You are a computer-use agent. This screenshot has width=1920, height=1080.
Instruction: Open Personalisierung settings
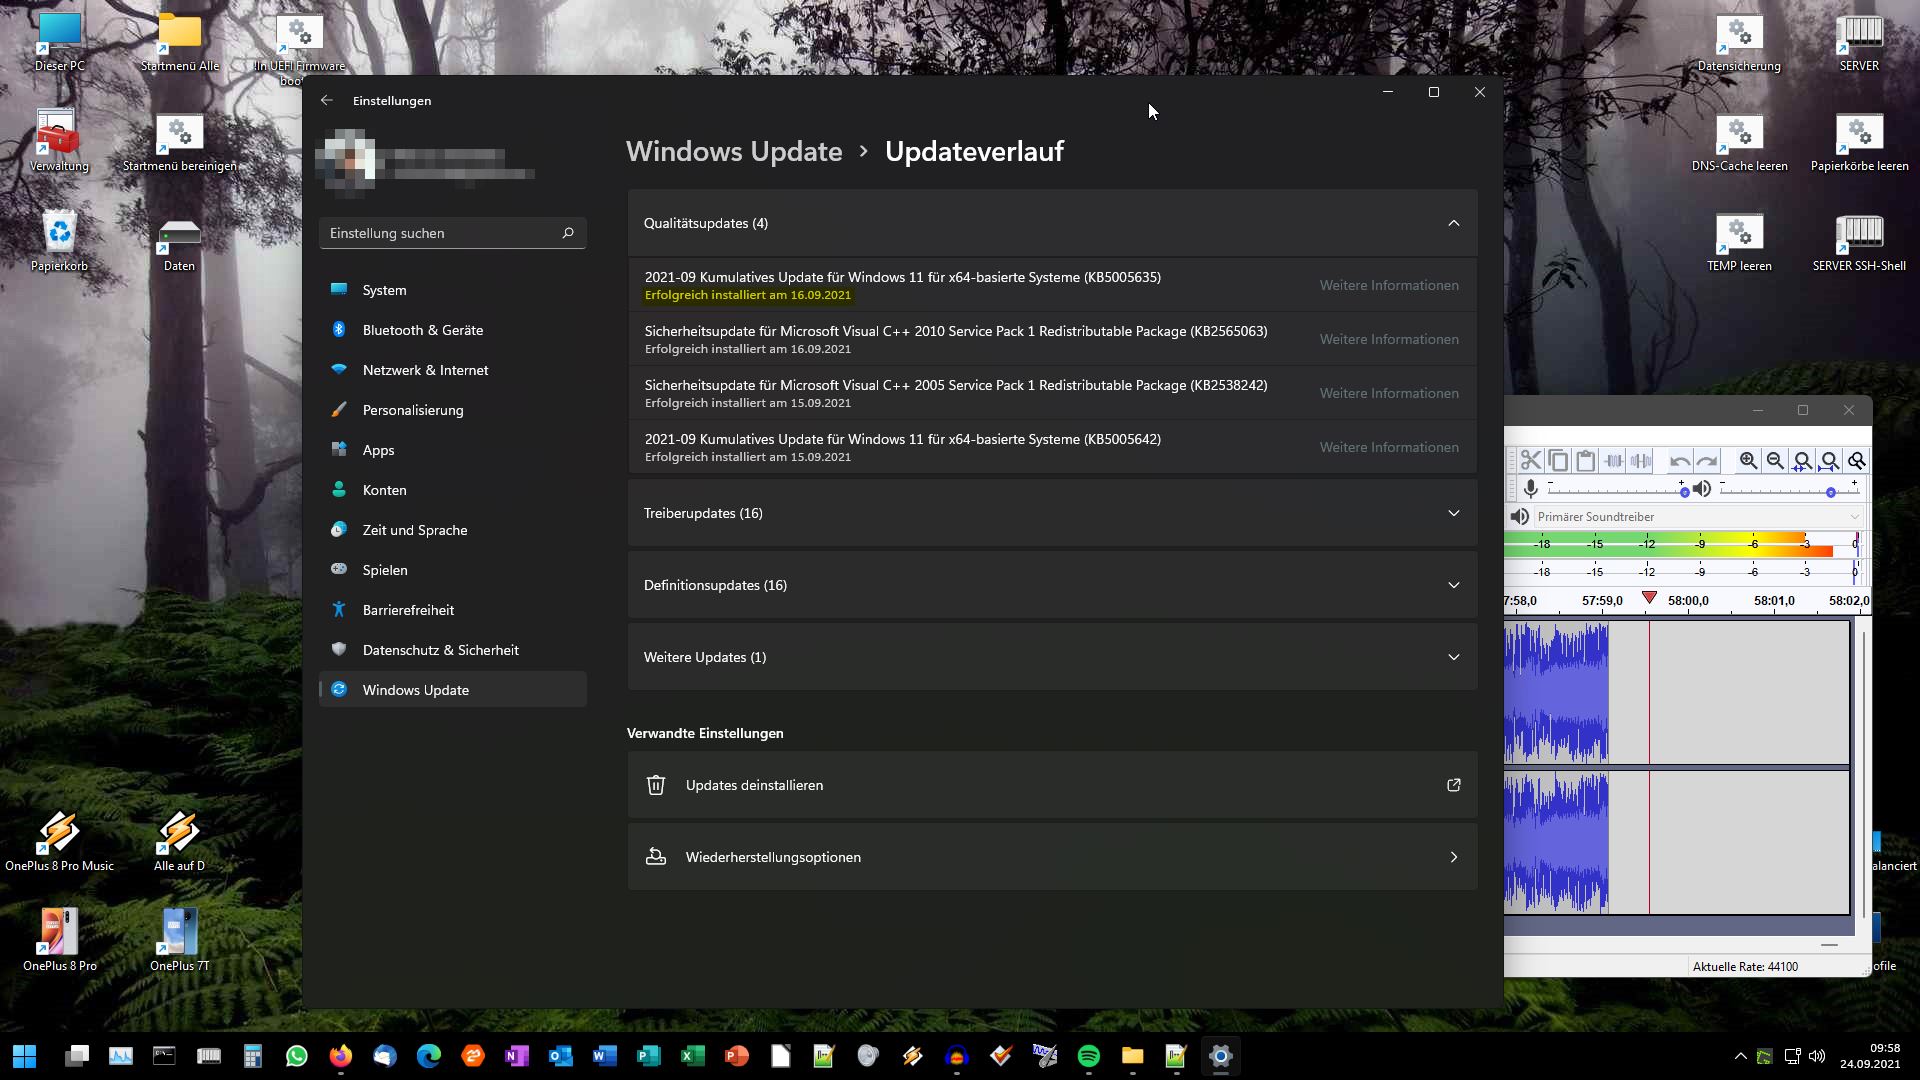[452, 410]
